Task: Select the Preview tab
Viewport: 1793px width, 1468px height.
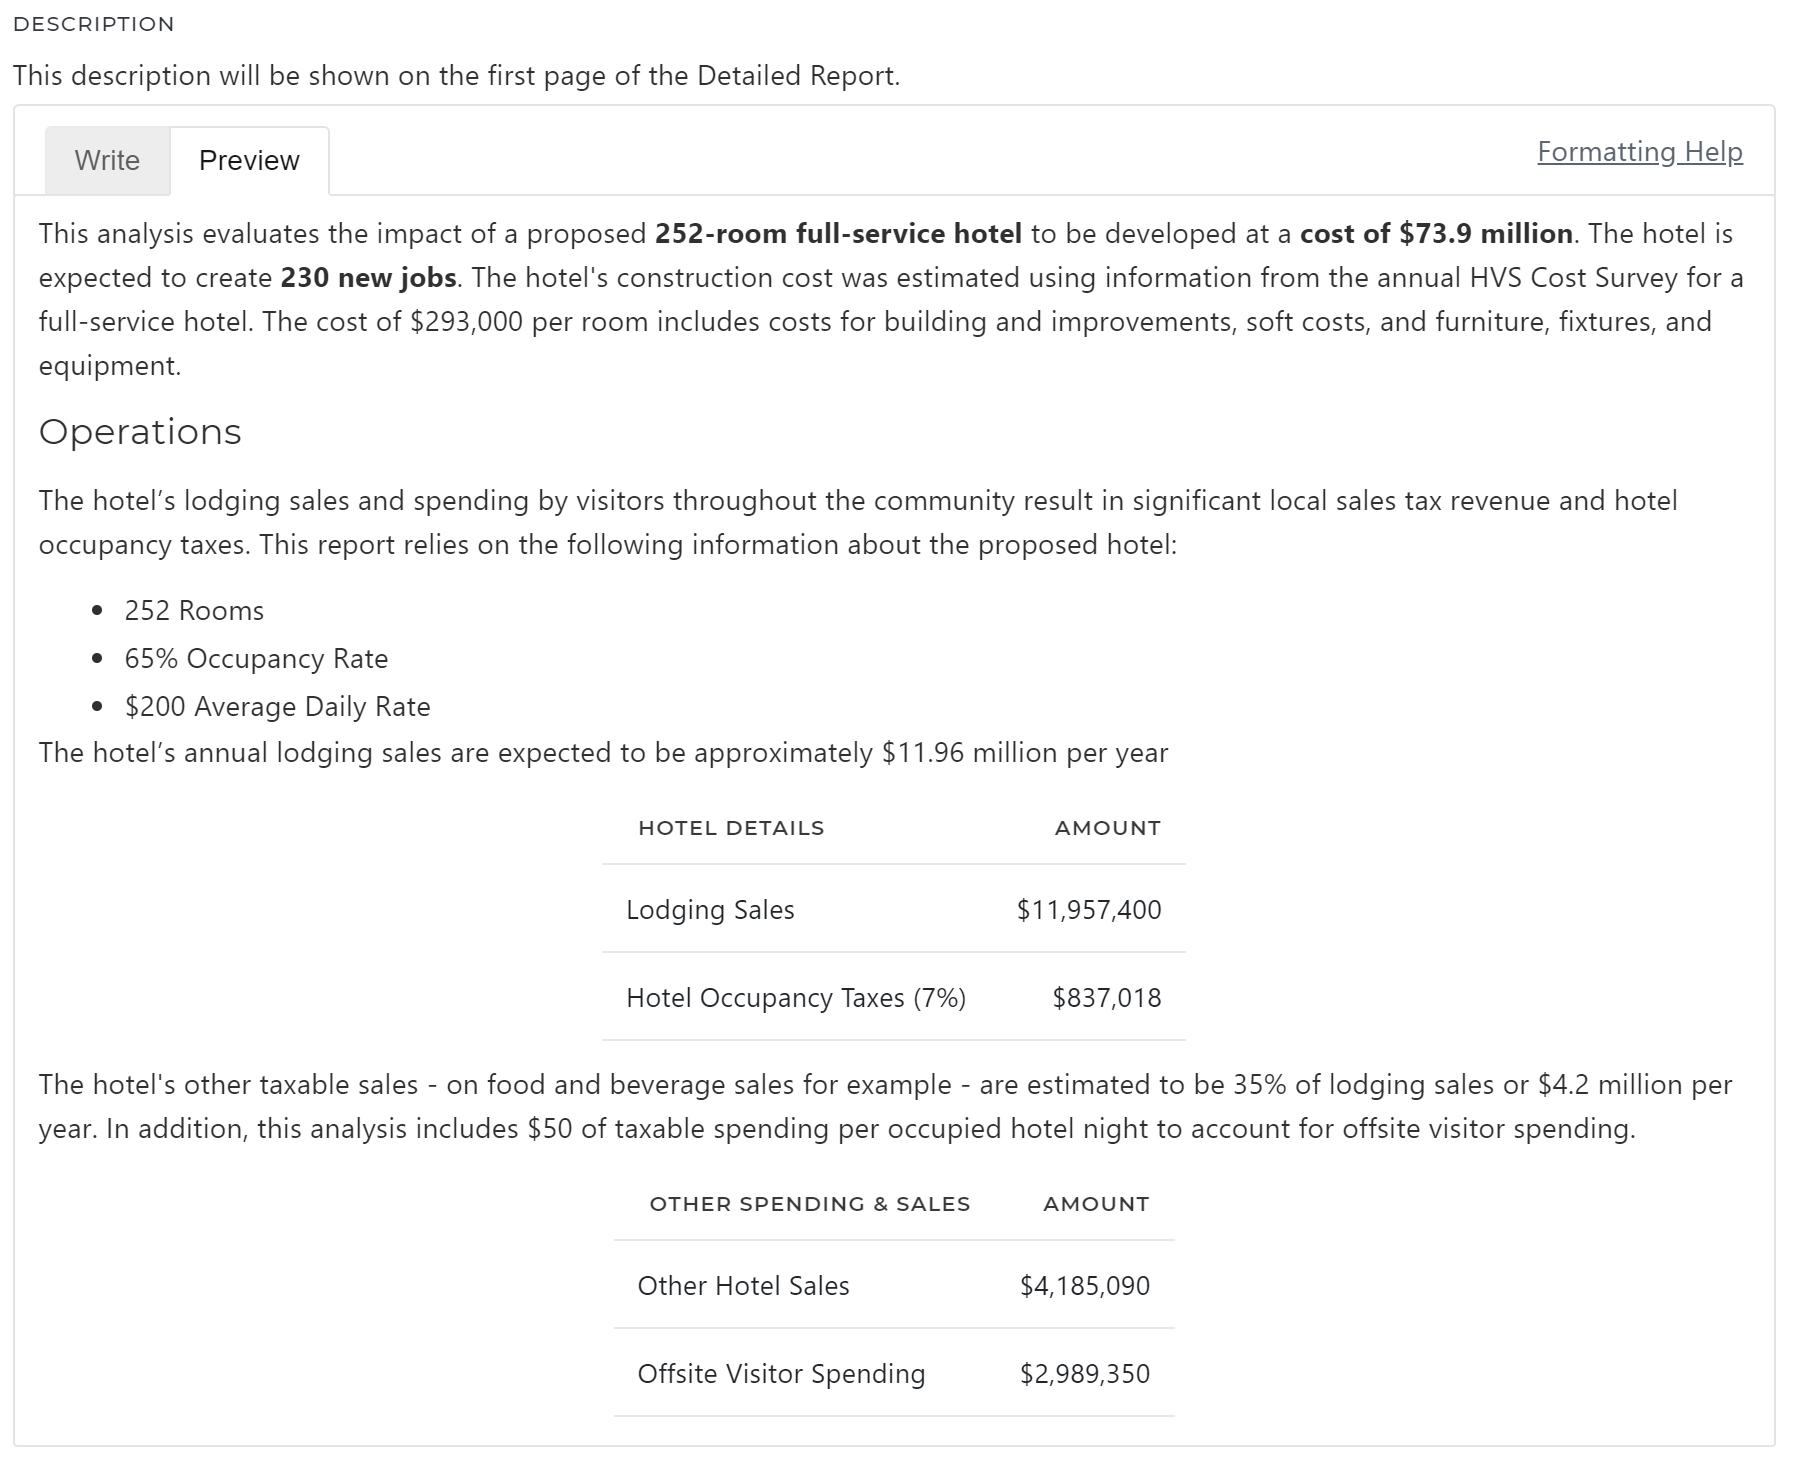Action: (249, 160)
